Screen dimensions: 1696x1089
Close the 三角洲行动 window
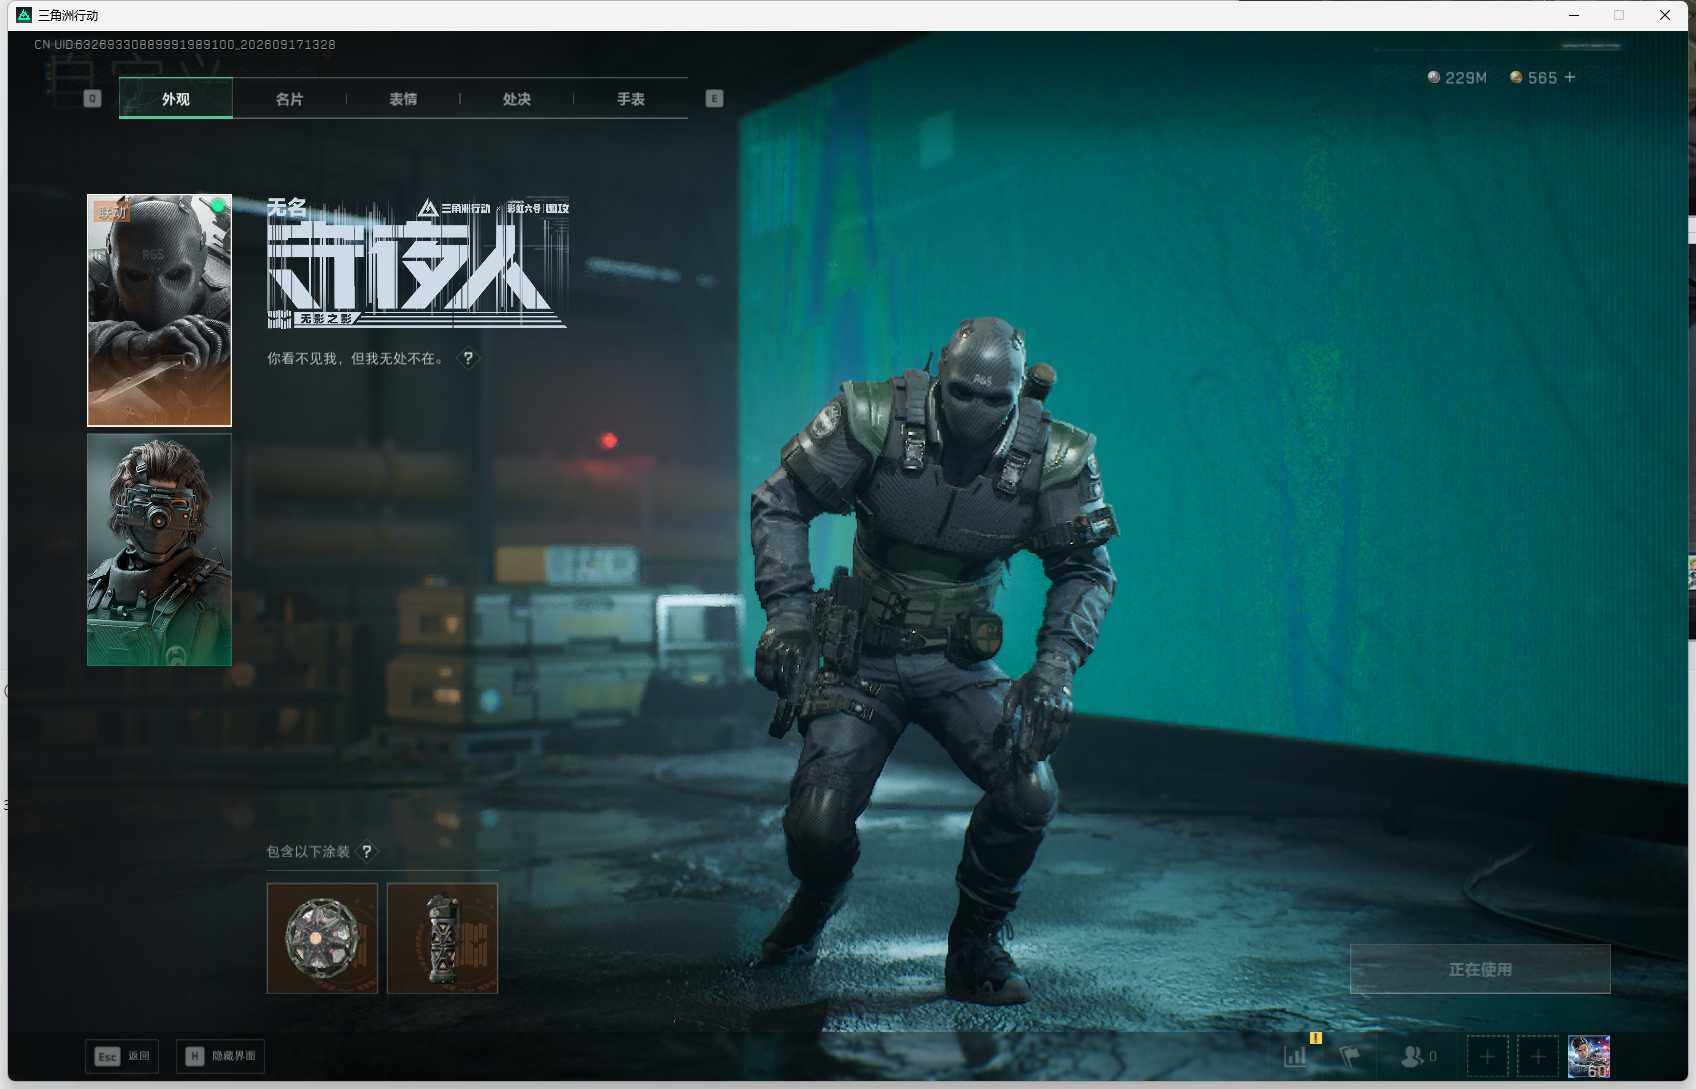[1665, 15]
